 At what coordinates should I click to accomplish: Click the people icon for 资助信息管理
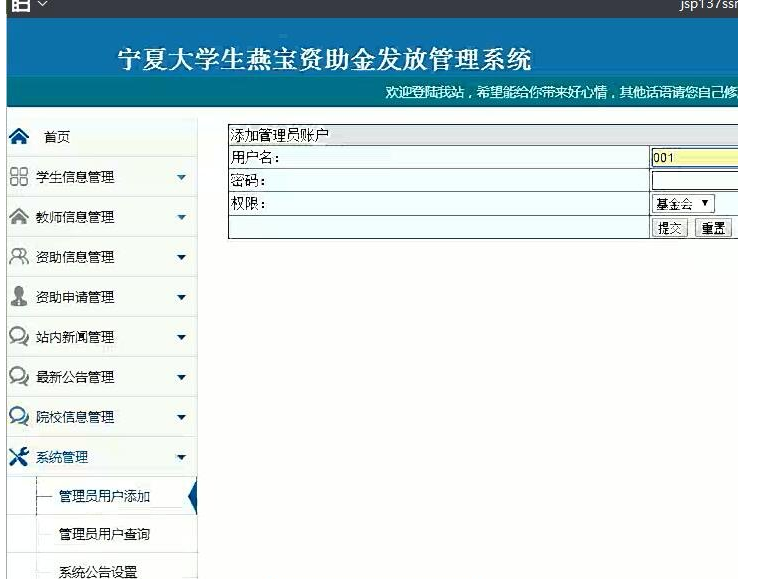coord(19,256)
